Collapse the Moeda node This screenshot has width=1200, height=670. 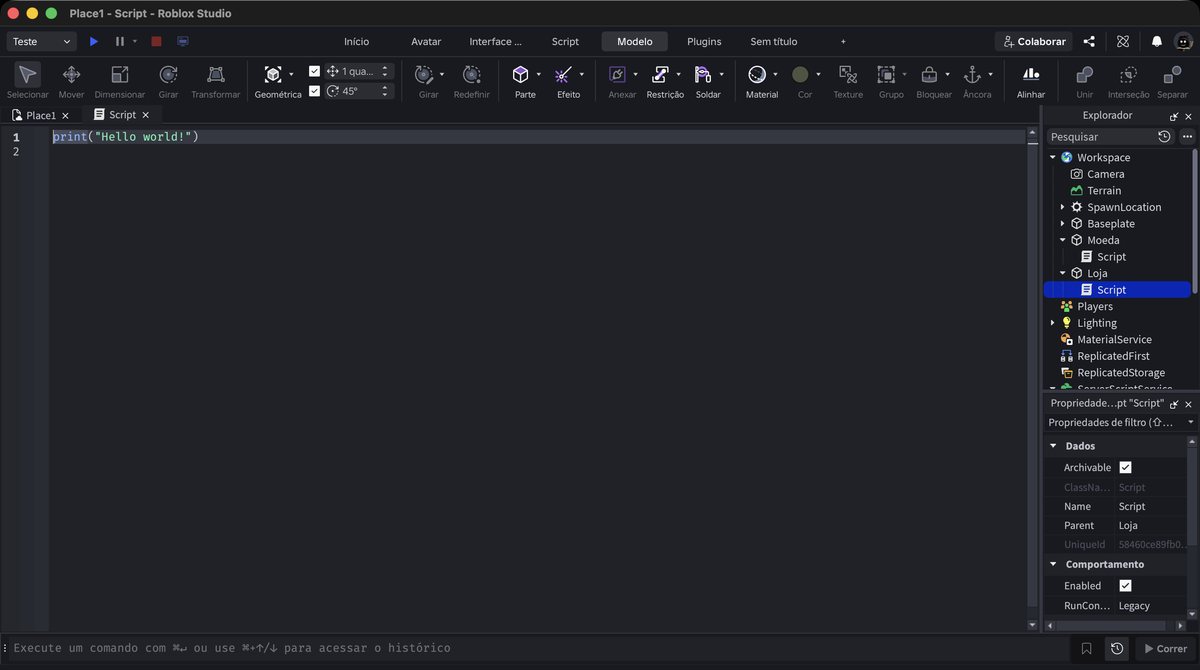click(1063, 240)
